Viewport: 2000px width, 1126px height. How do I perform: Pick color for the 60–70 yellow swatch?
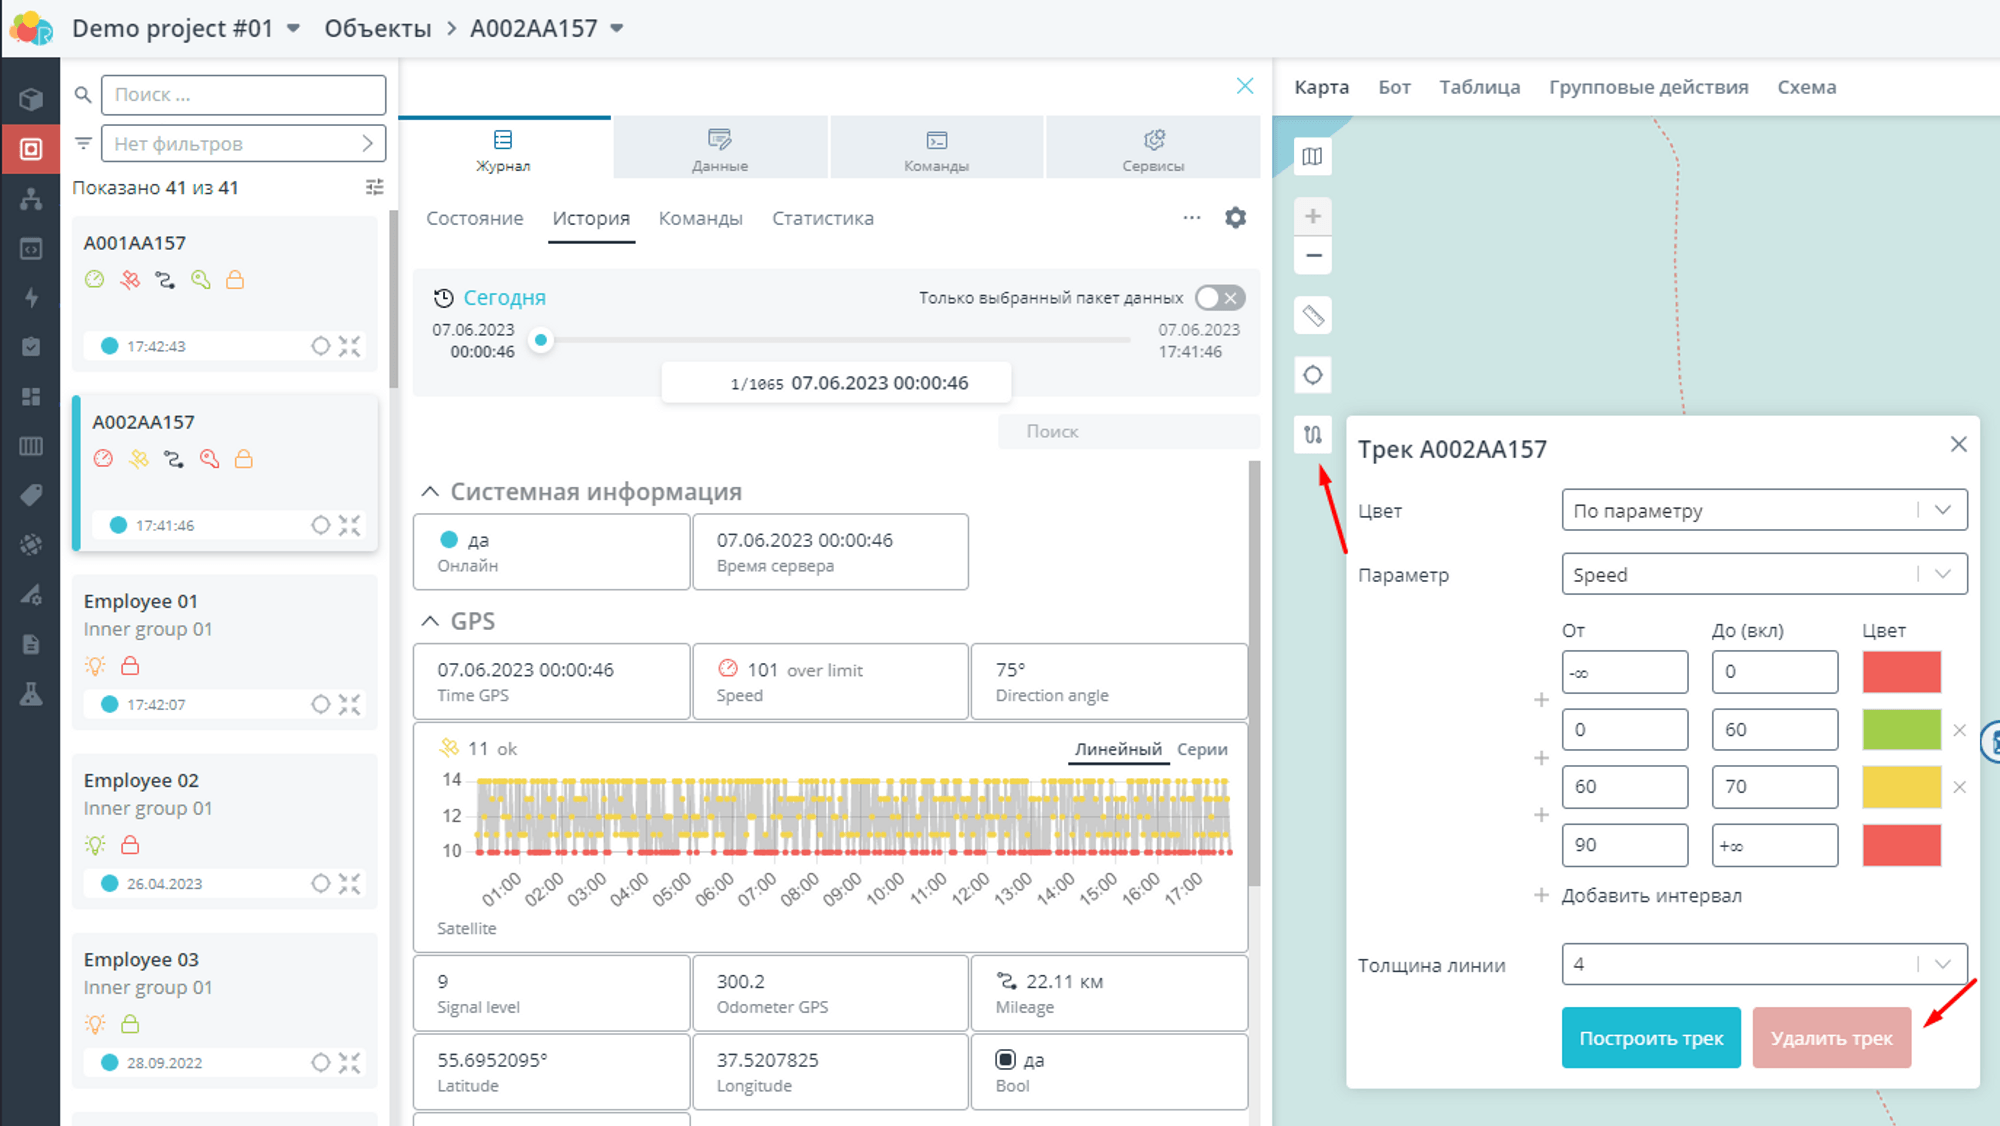[1901, 787]
